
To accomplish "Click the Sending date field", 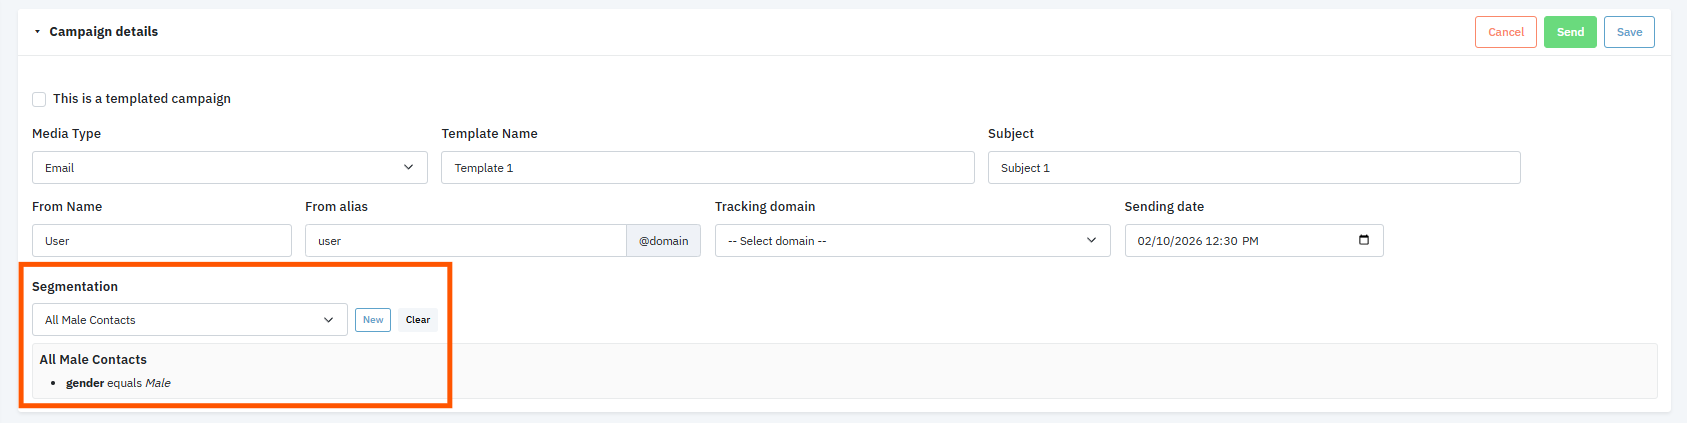I will coord(1240,241).
